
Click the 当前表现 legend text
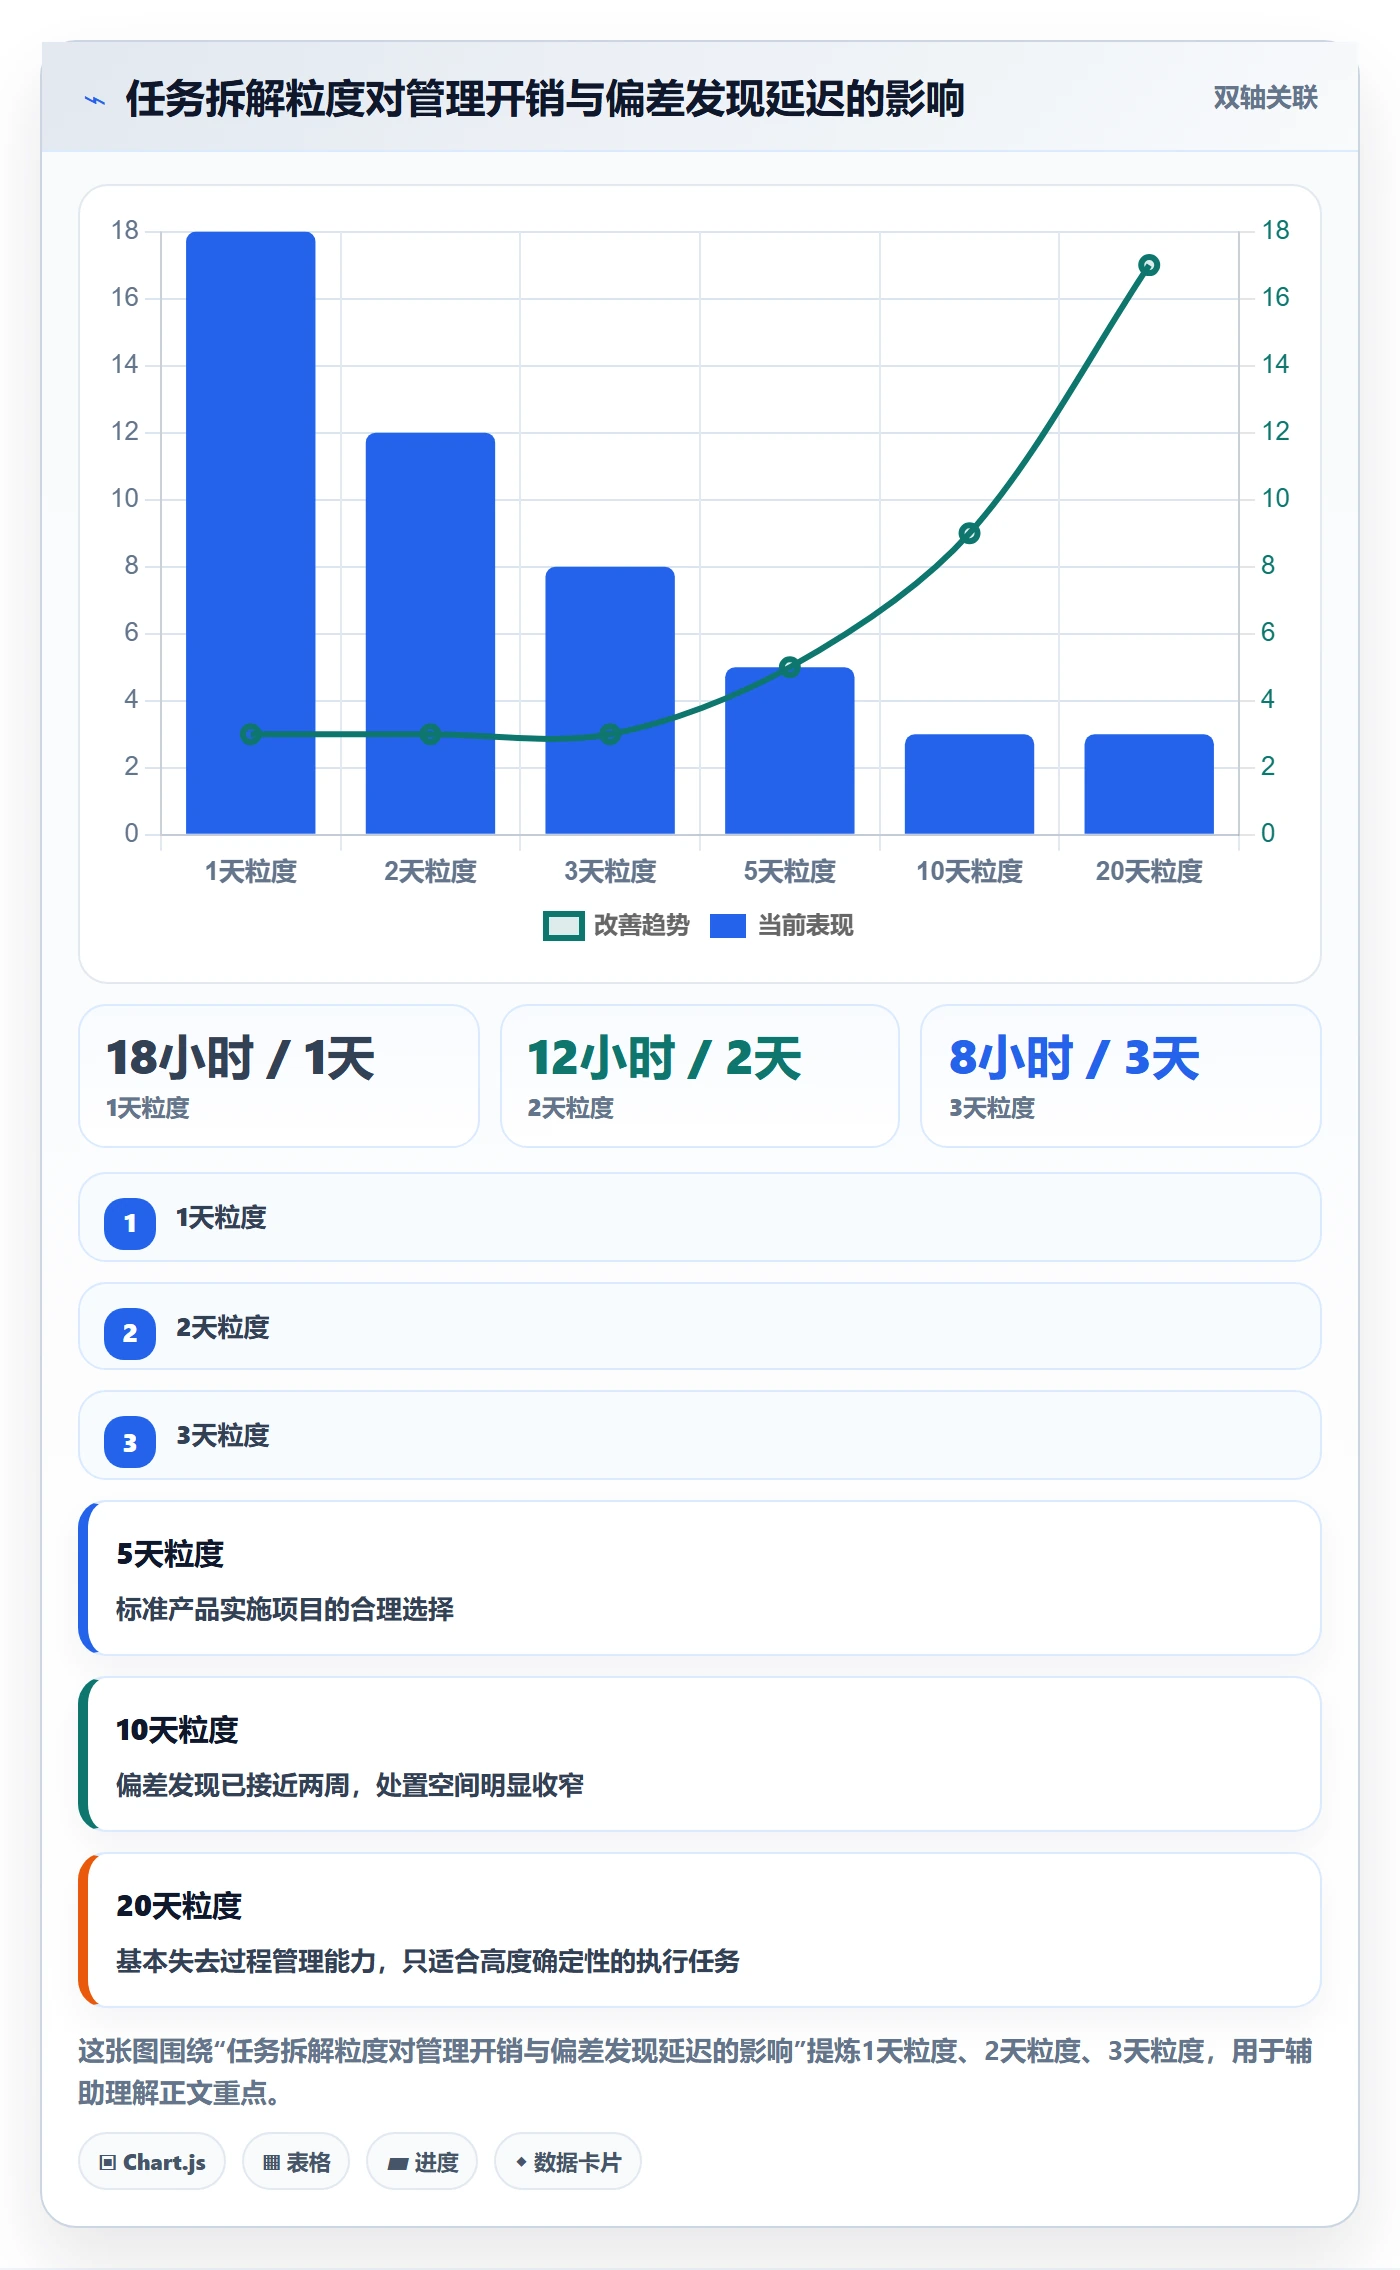805,926
